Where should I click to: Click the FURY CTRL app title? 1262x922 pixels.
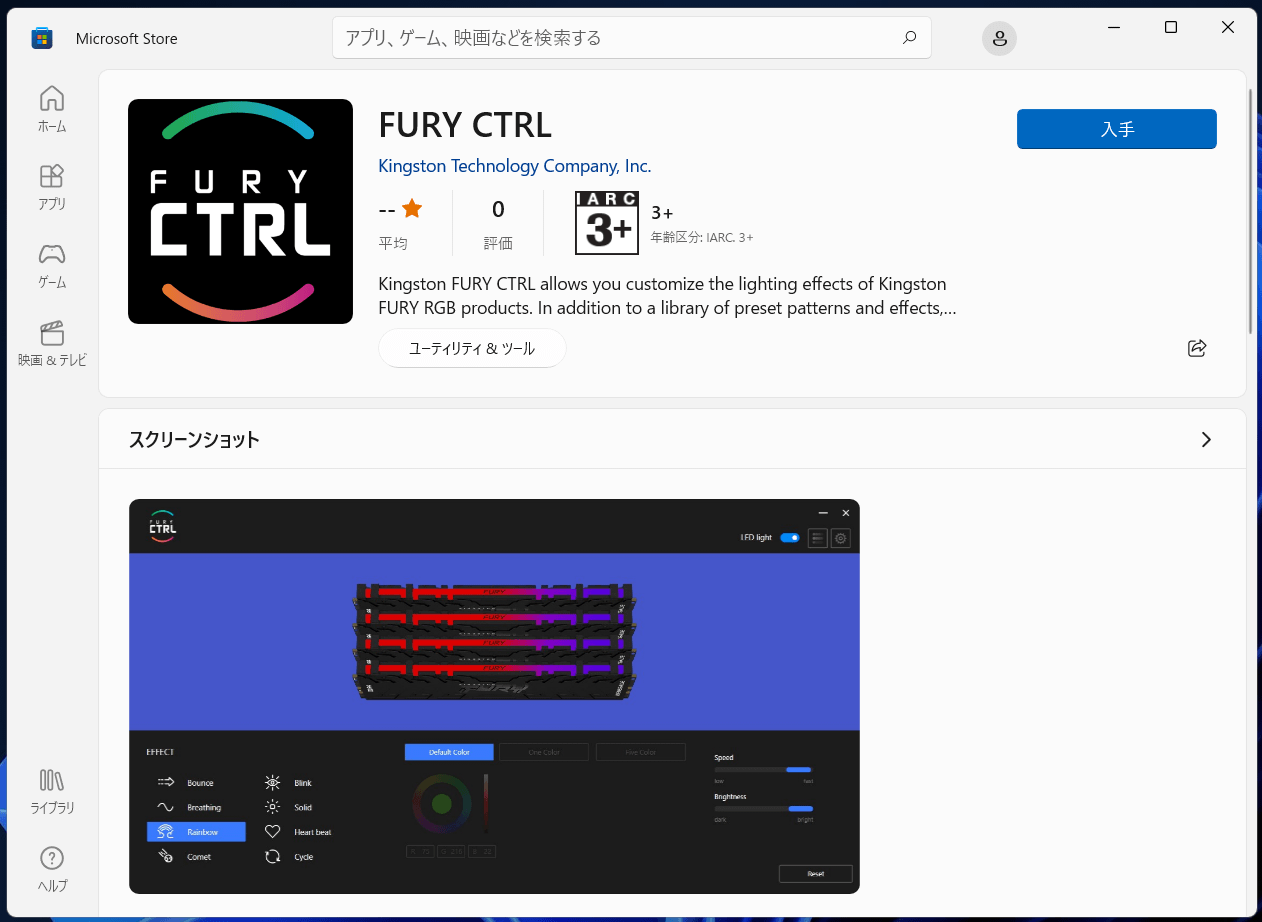pyautogui.click(x=465, y=125)
